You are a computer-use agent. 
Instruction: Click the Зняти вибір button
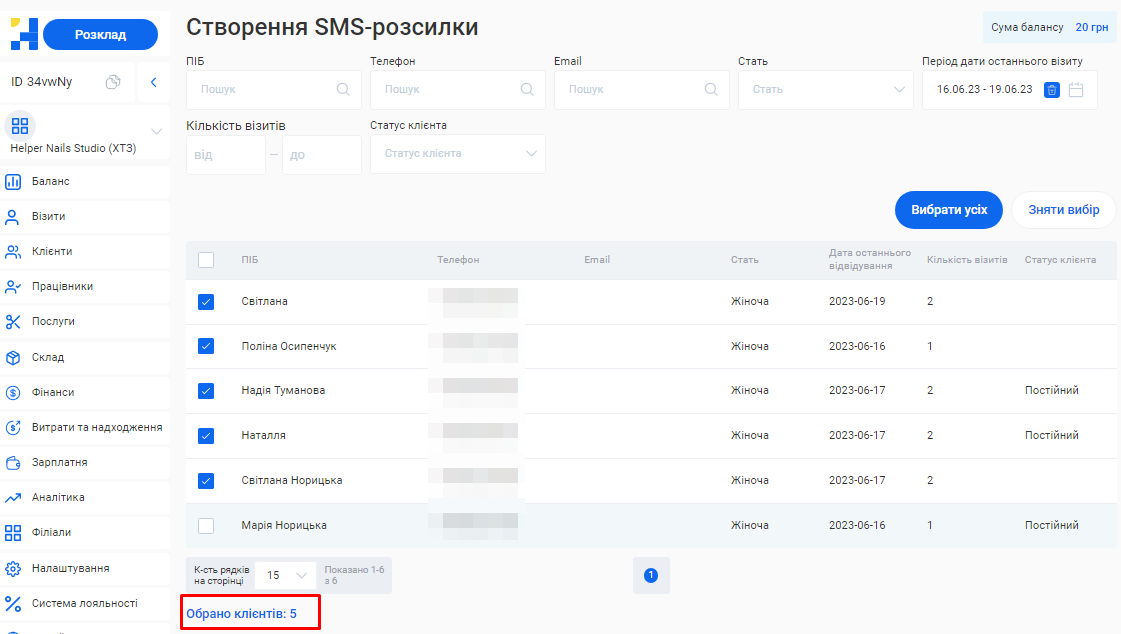click(x=1063, y=210)
